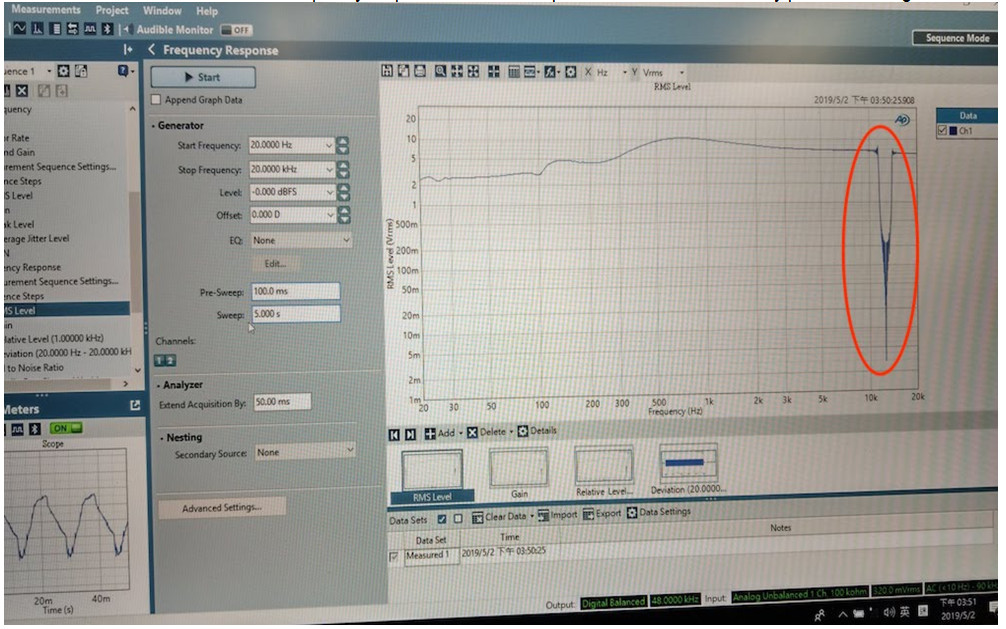The height and width of the screenshot is (629, 1006).
Task: Open the Help menu
Action: [x=207, y=12]
